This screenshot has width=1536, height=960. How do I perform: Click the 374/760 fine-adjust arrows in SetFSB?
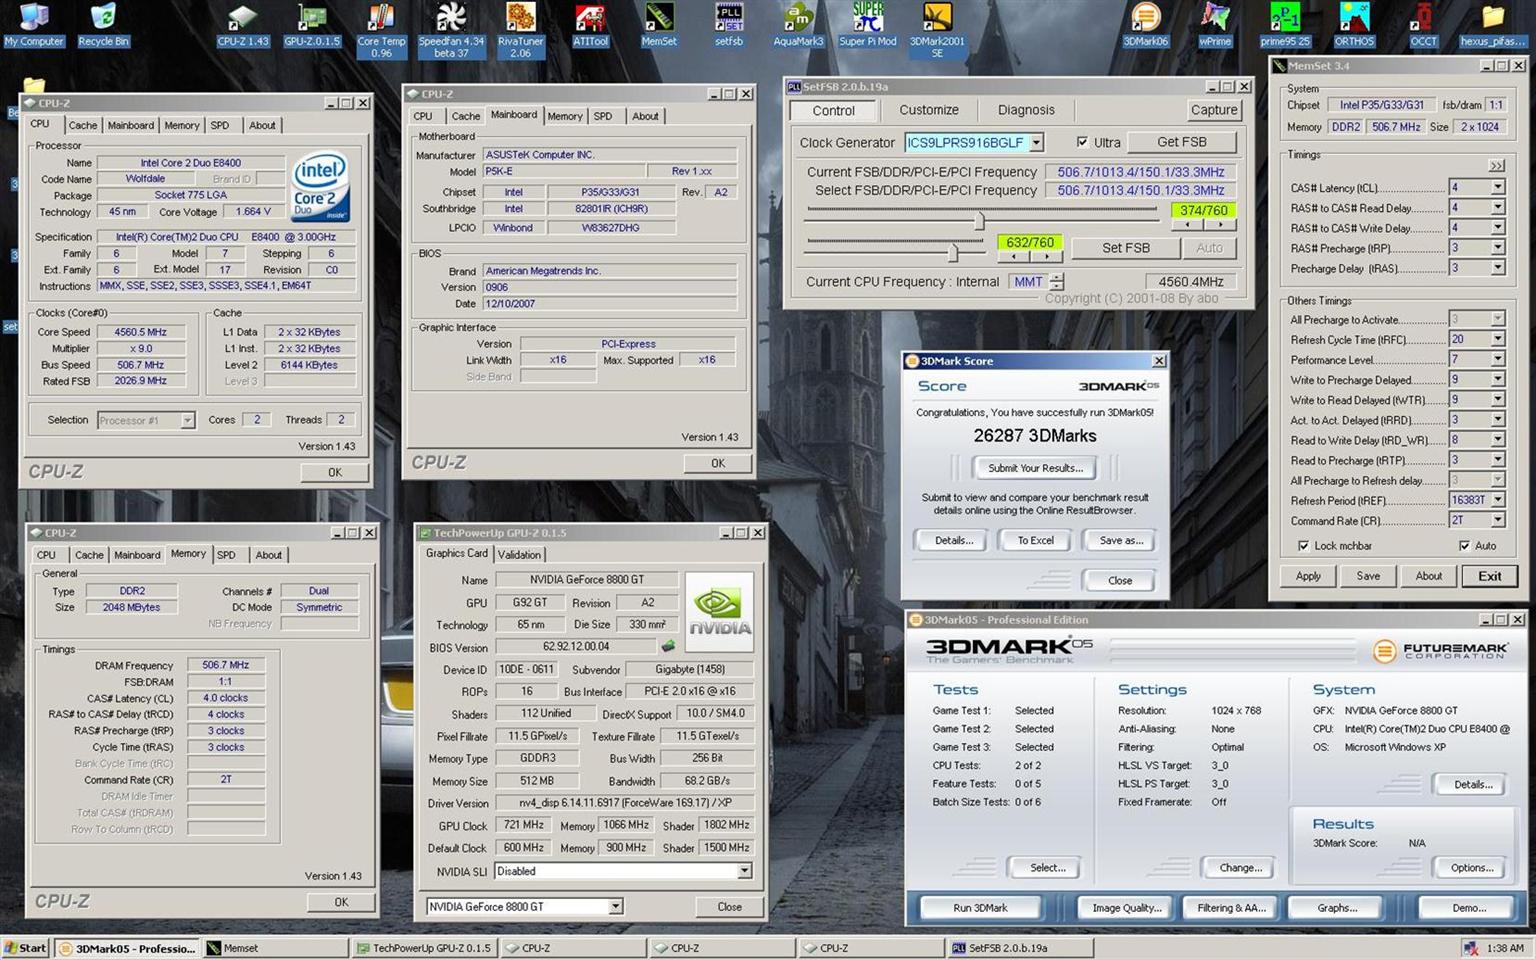(1204, 225)
